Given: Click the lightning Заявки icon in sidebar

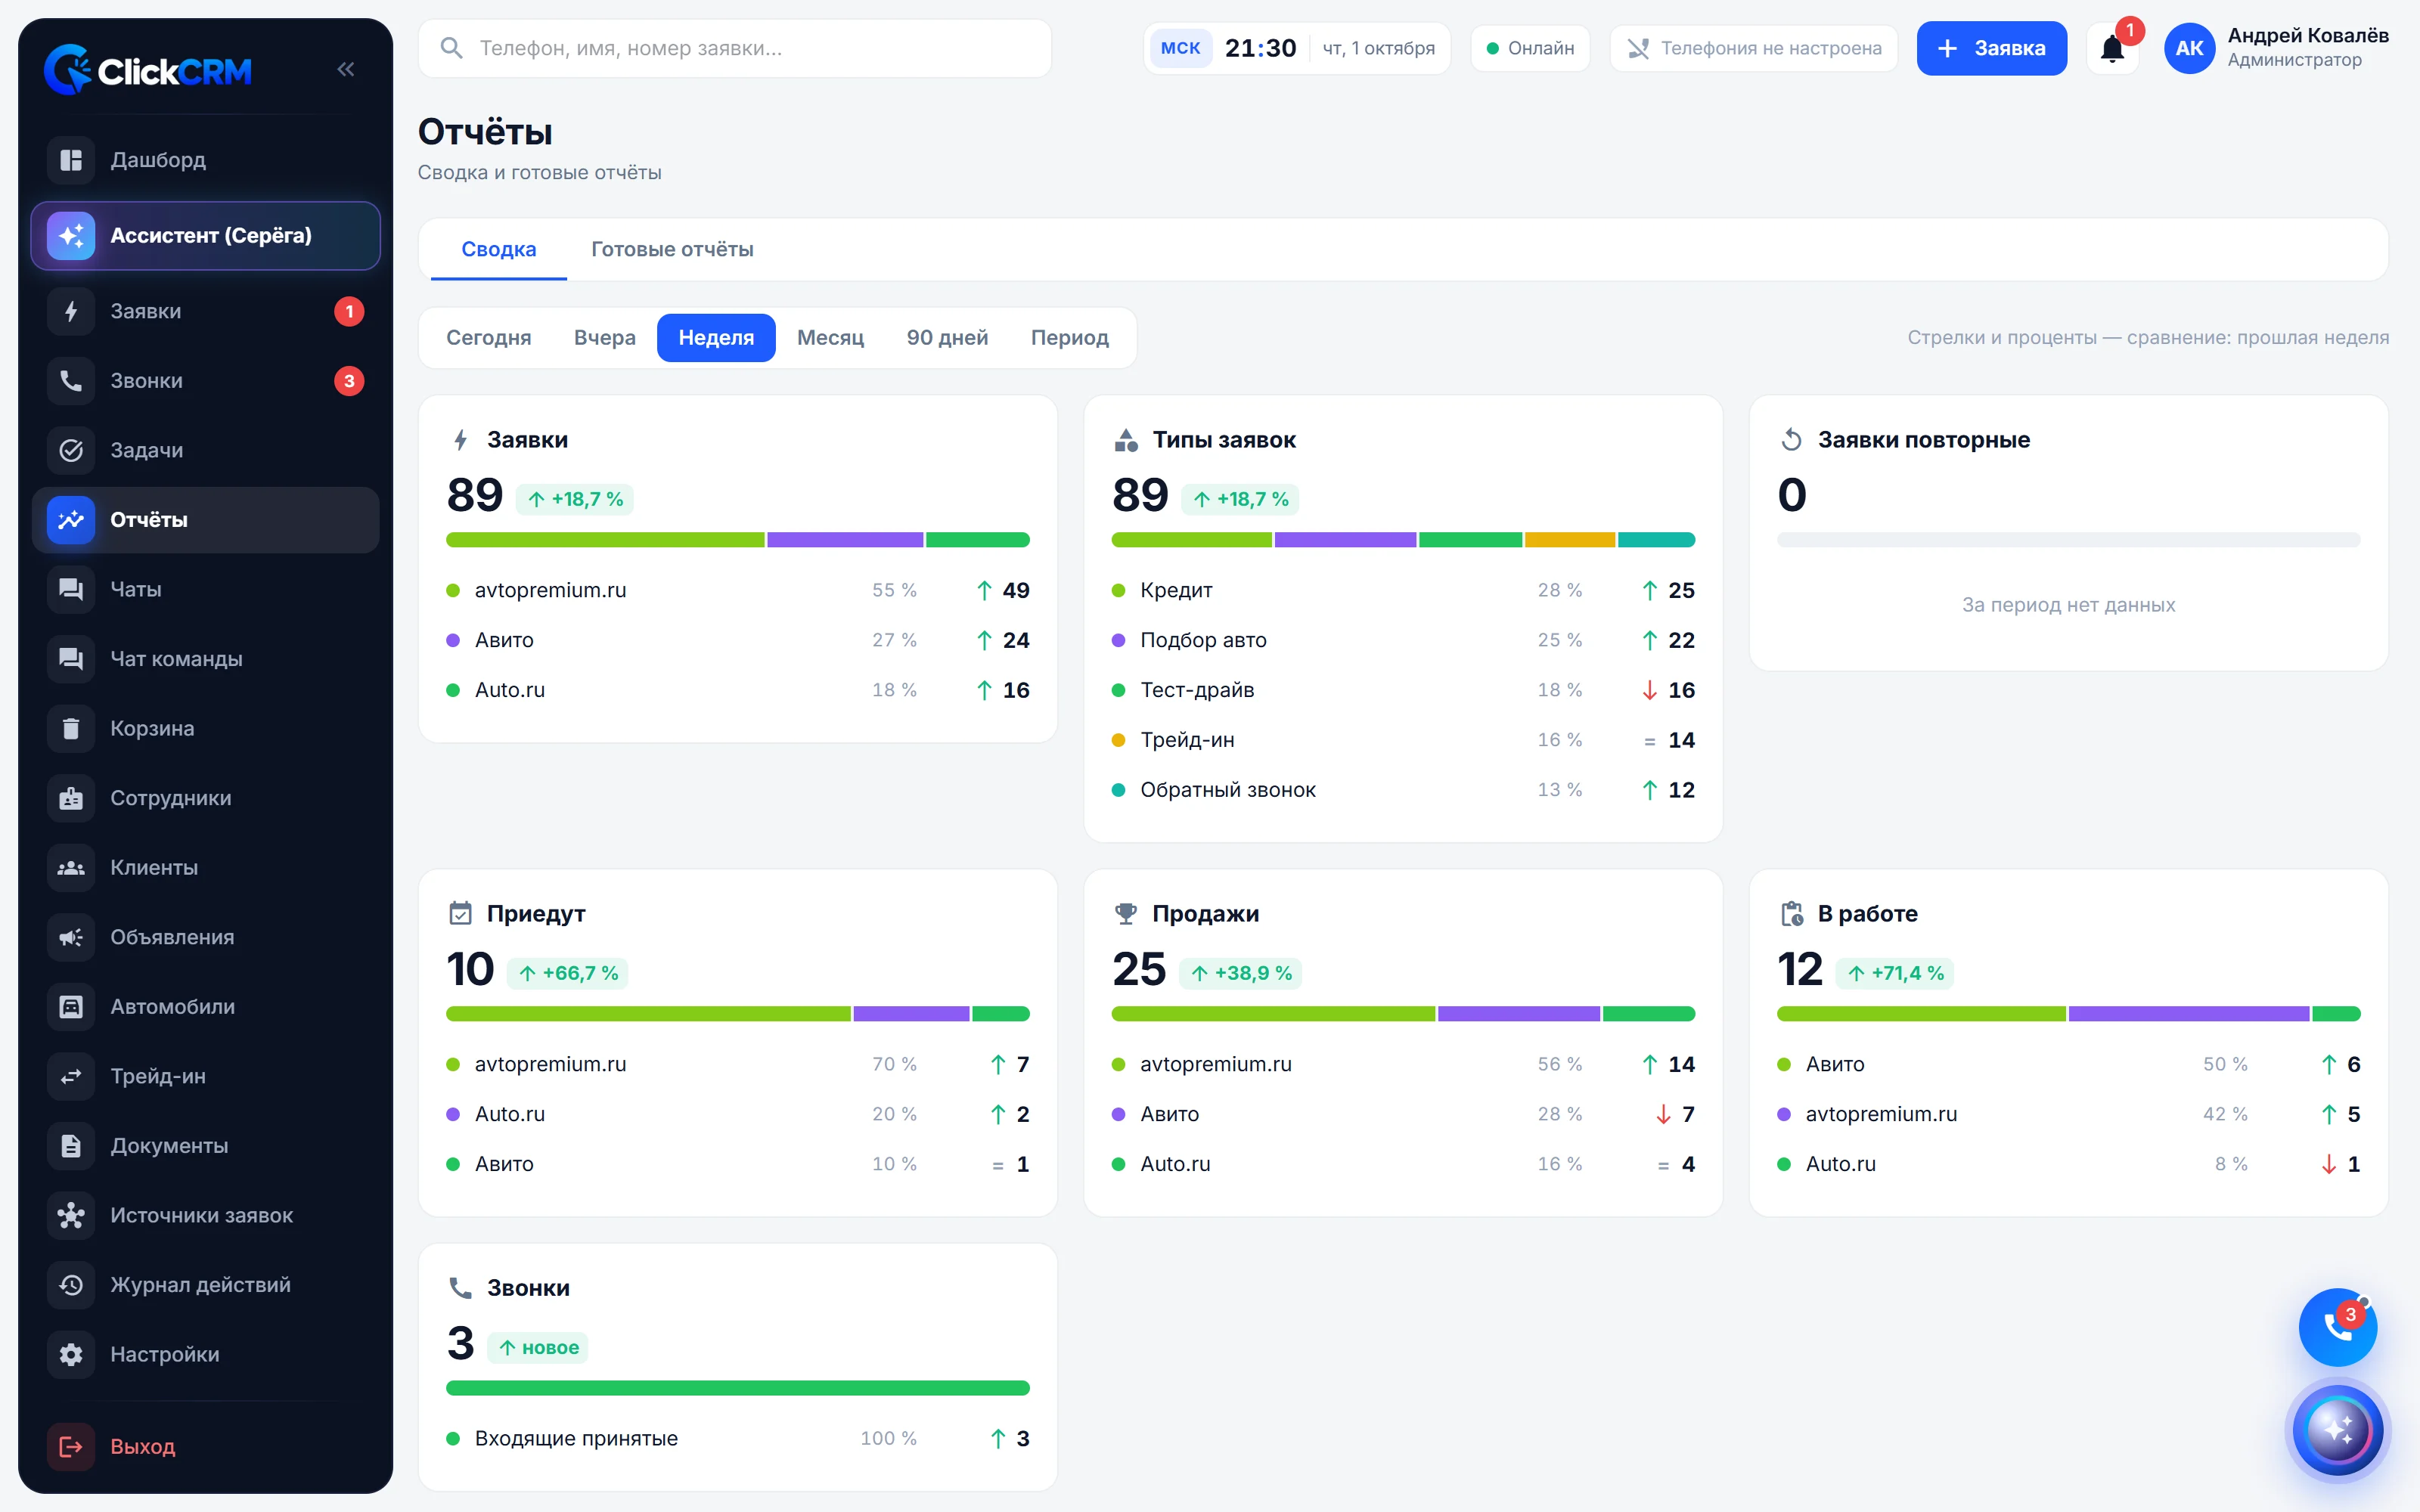Looking at the screenshot, I should tap(71, 311).
